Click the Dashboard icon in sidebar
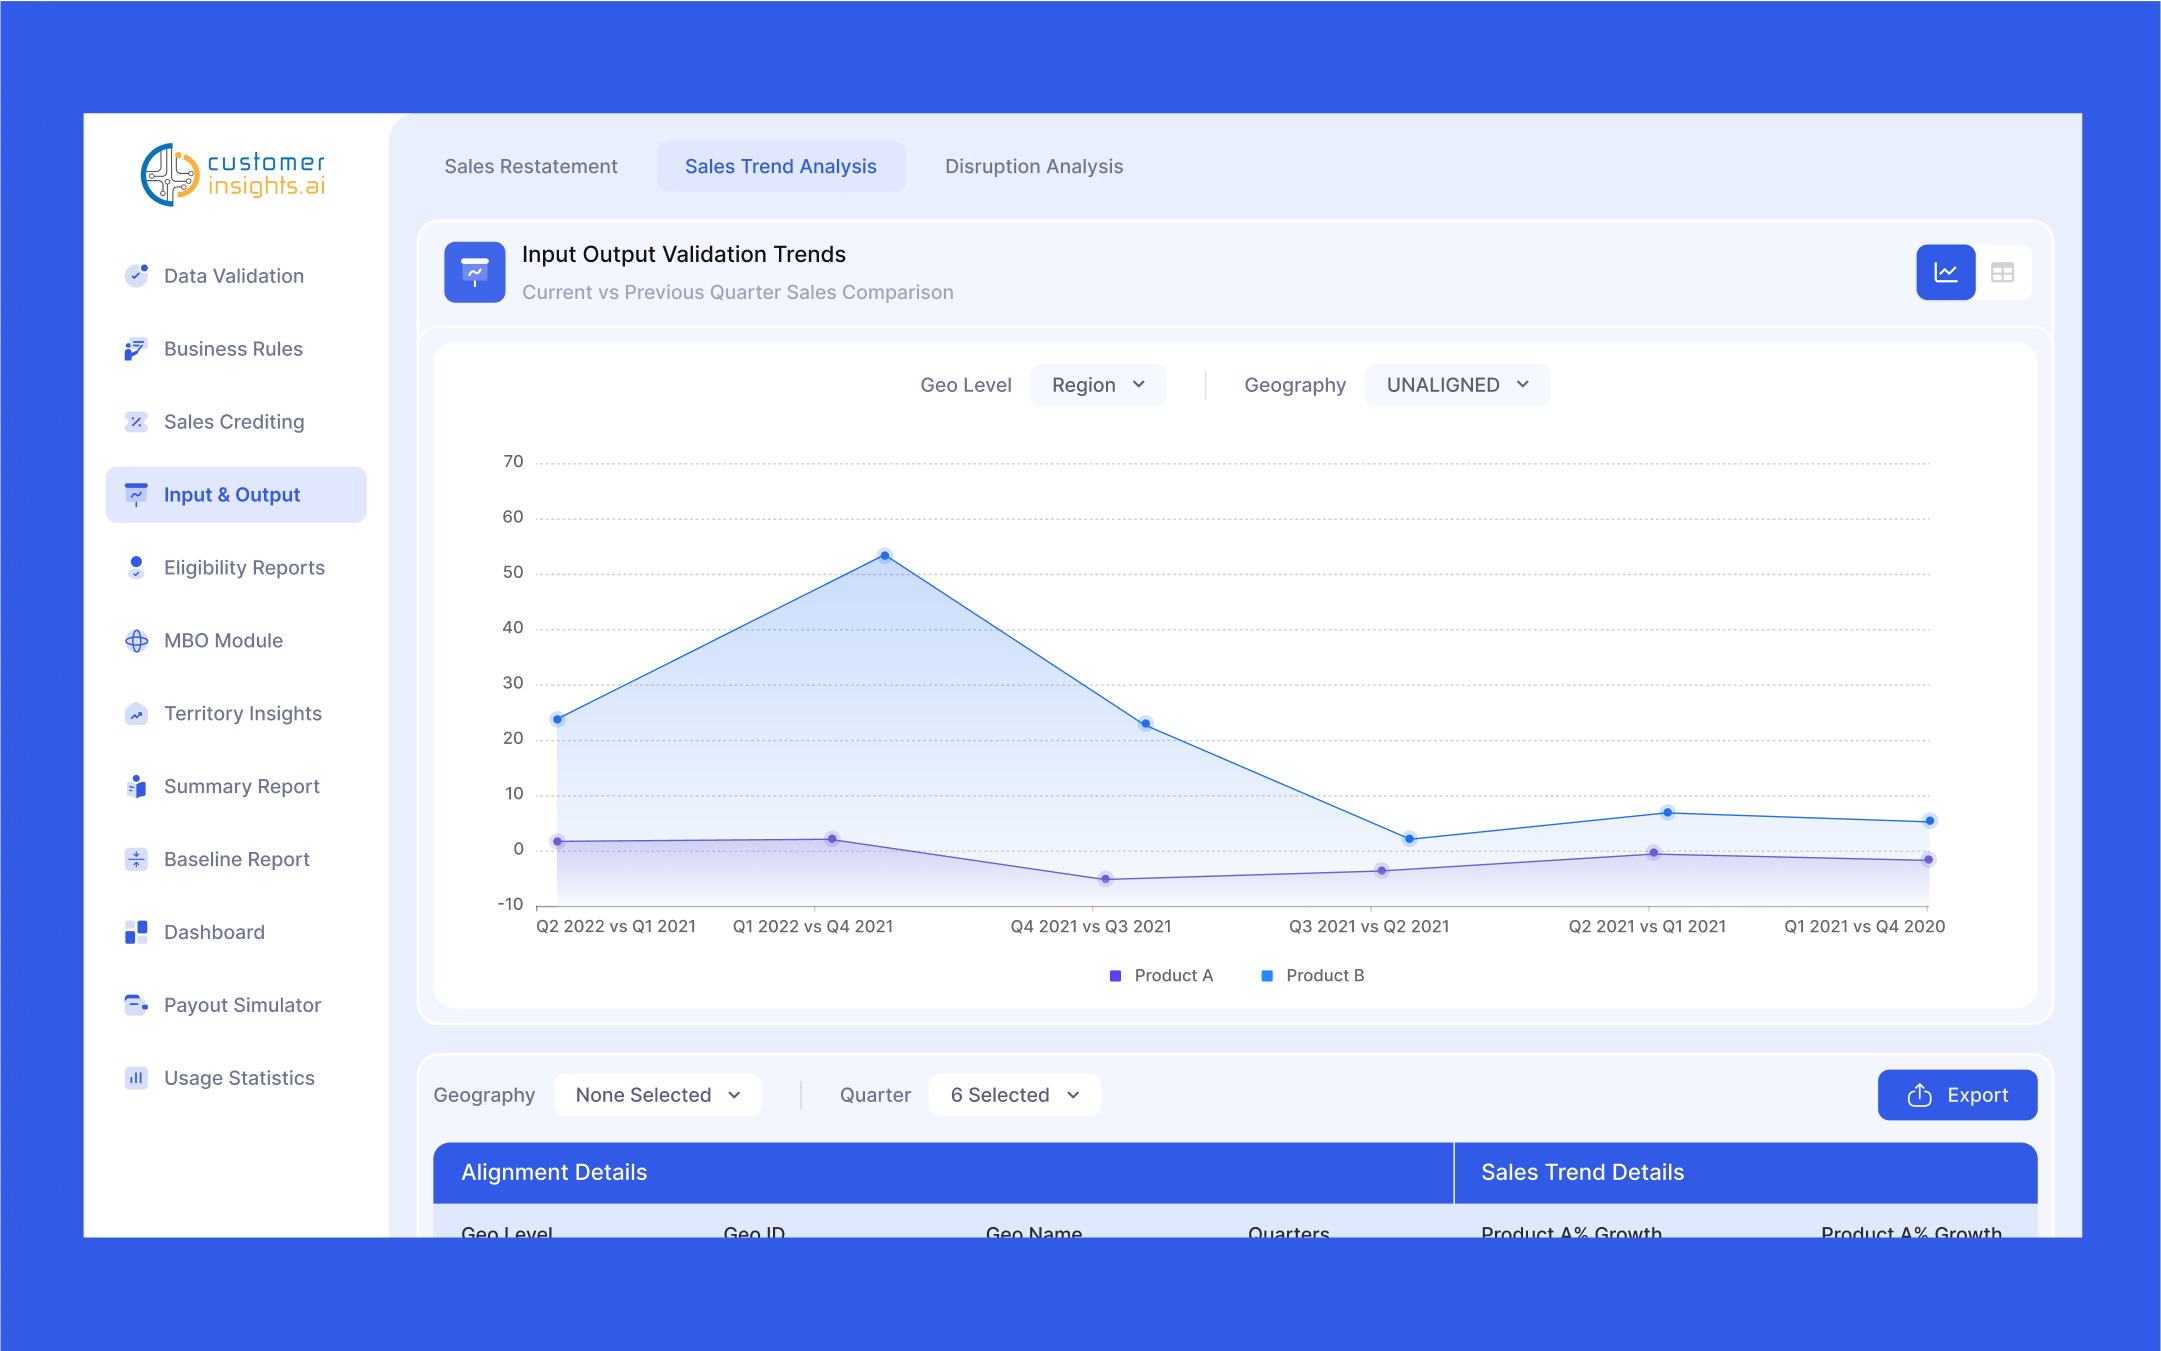Screen dimensions: 2161x1351 [x=136, y=932]
